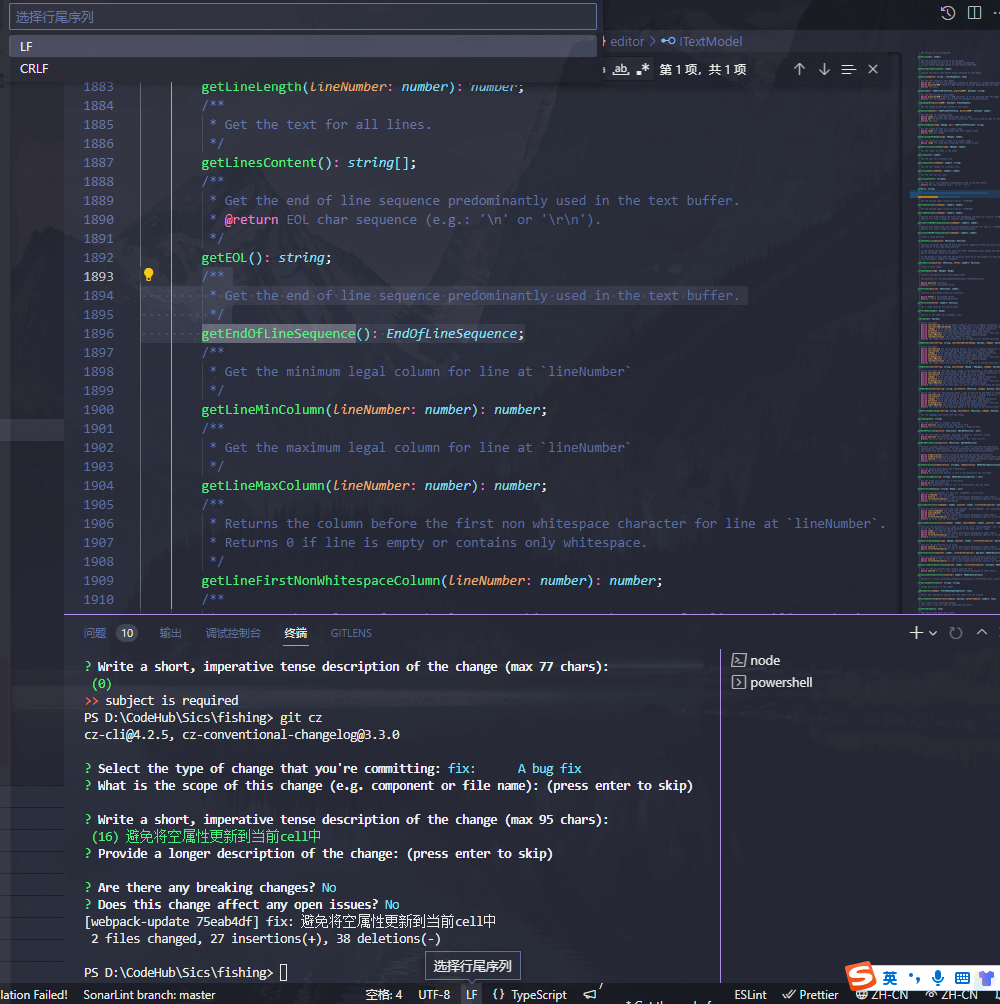The image size is (1000, 1004).
Task: Click ESLint status bar item
Action: pos(750,995)
